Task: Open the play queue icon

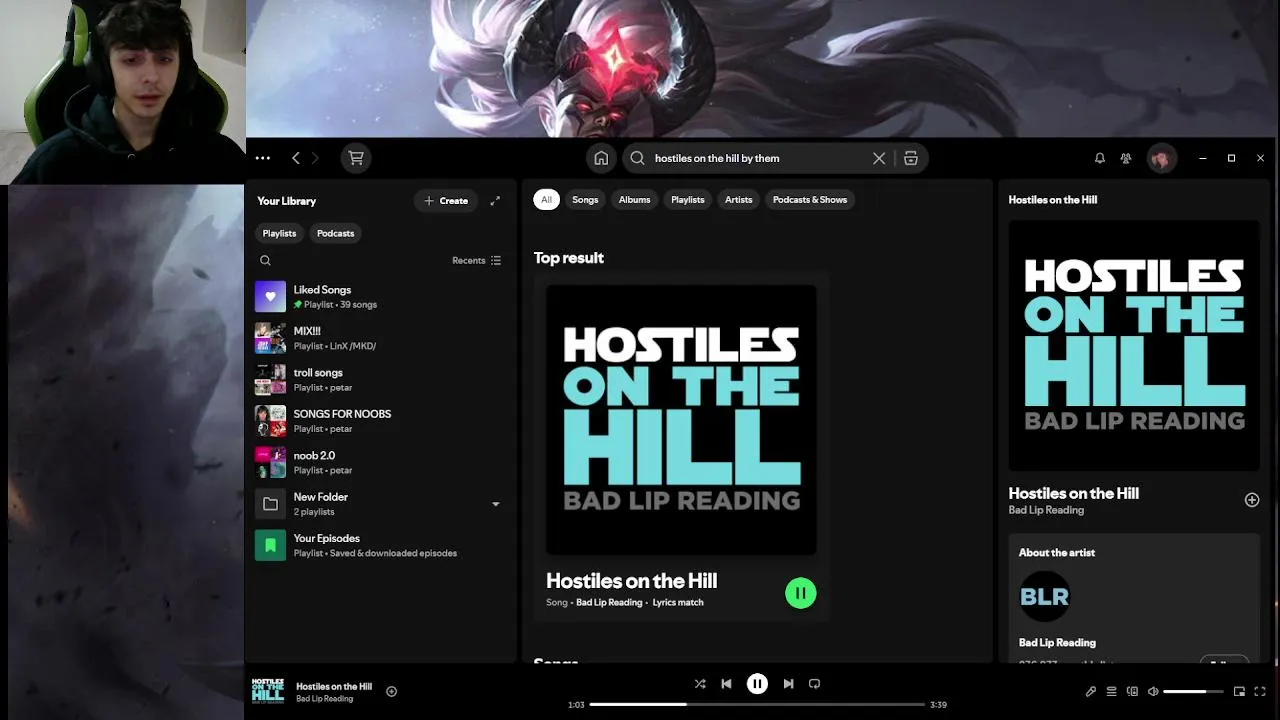Action: [x=1111, y=691]
